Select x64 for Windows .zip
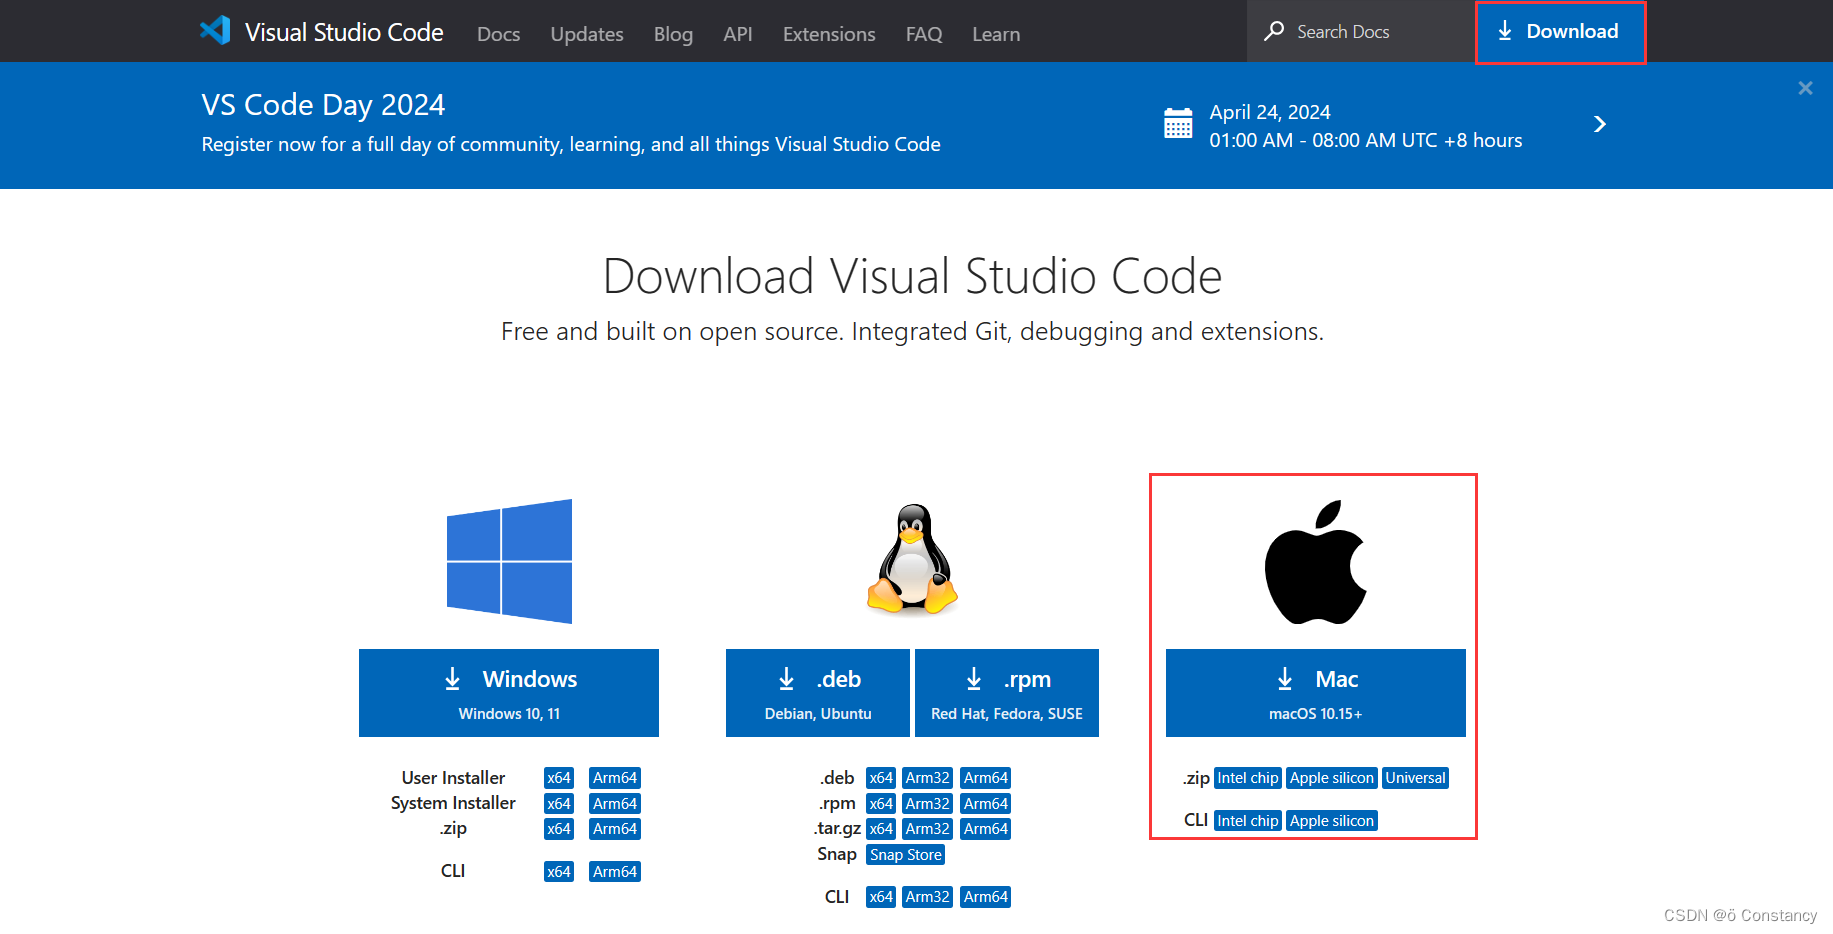This screenshot has height=934, width=1833. pos(559,829)
